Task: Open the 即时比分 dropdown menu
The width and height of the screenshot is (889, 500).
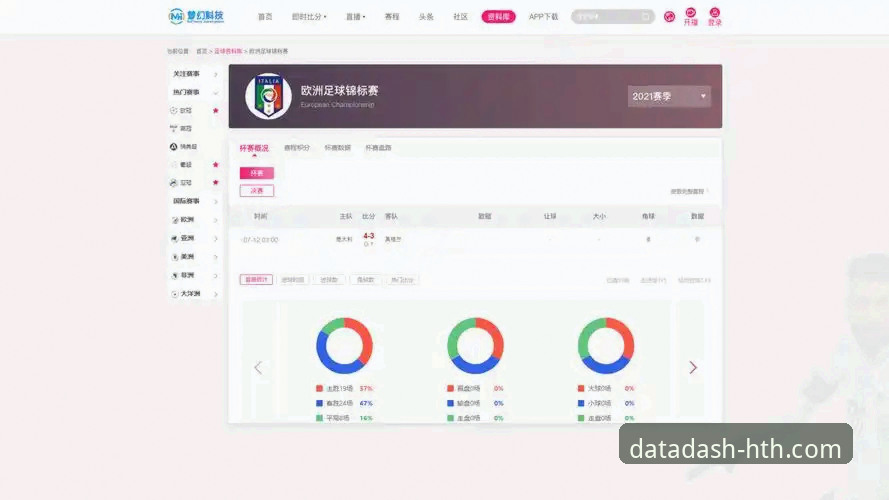Action: coord(309,17)
